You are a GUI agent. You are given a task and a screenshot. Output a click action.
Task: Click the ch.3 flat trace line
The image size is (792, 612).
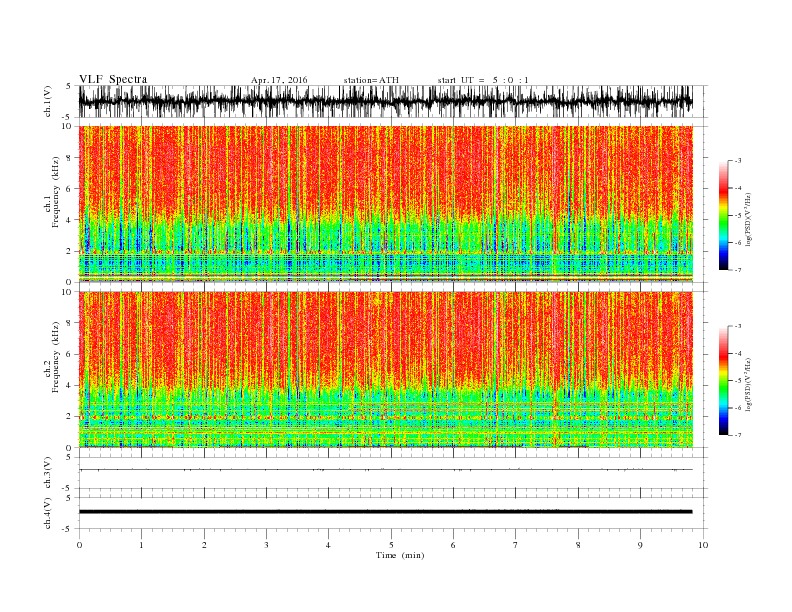click(385, 470)
